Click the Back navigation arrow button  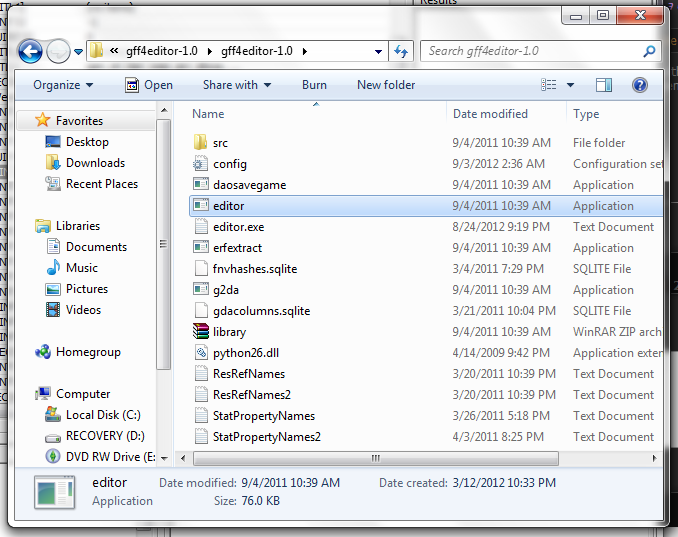(x=31, y=51)
